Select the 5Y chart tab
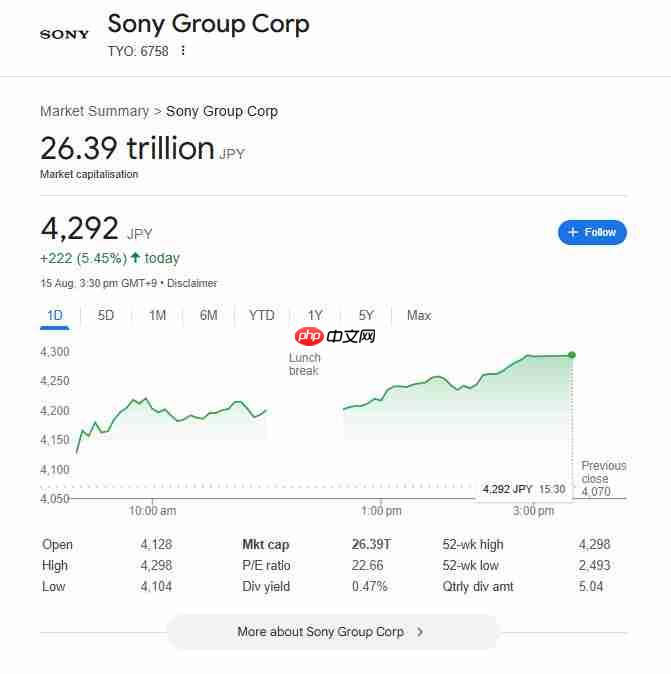 (366, 316)
